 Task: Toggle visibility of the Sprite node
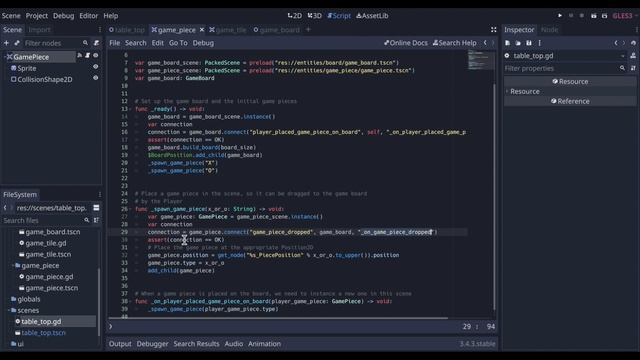coord(96,67)
